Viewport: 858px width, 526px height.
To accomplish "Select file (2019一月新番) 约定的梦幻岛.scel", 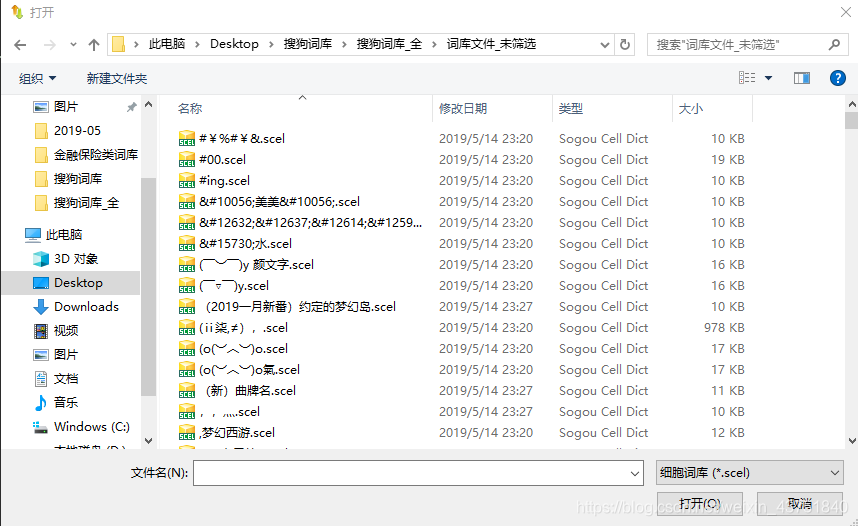I will (300, 307).
